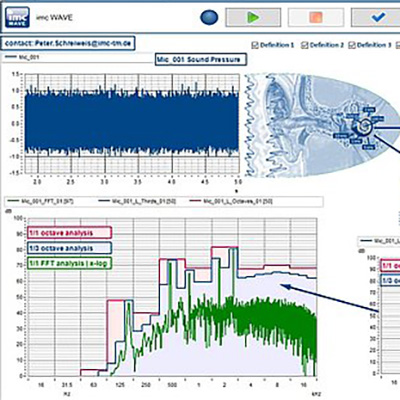This screenshot has width=400, height=400.
Task: Click the blue checkmark confirm button
Action: point(377,17)
